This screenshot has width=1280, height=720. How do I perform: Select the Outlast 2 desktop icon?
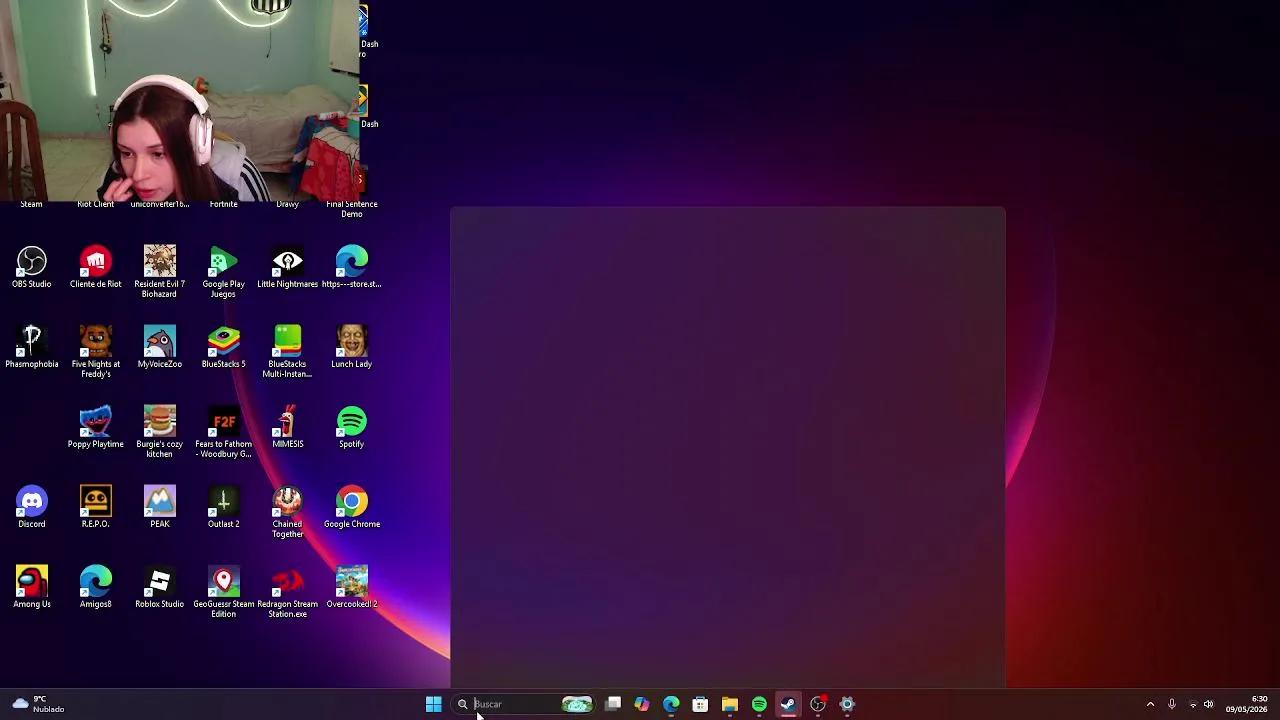(x=223, y=507)
